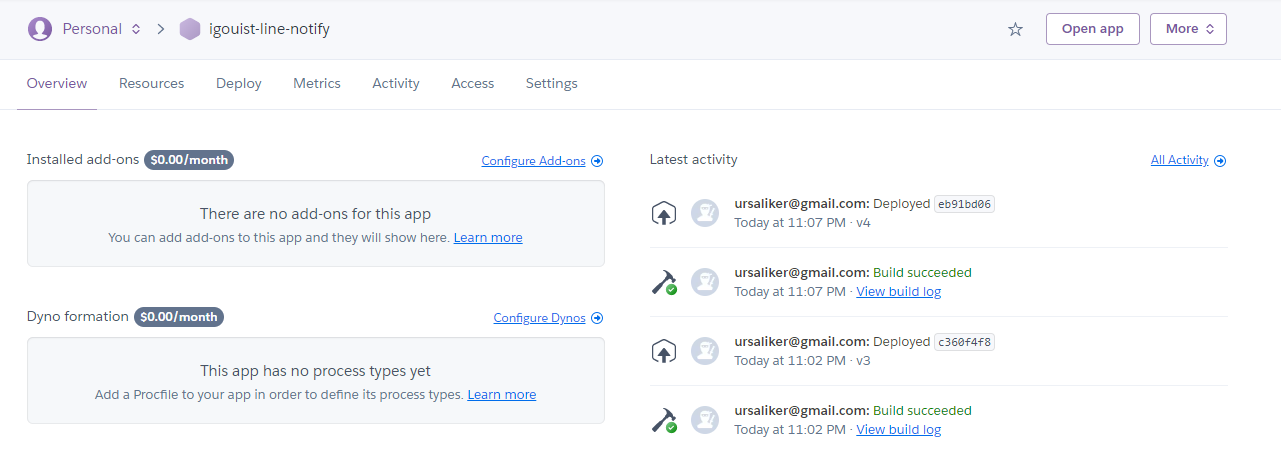Go to the Settings tab
The height and width of the screenshot is (451, 1281).
coord(552,83)
